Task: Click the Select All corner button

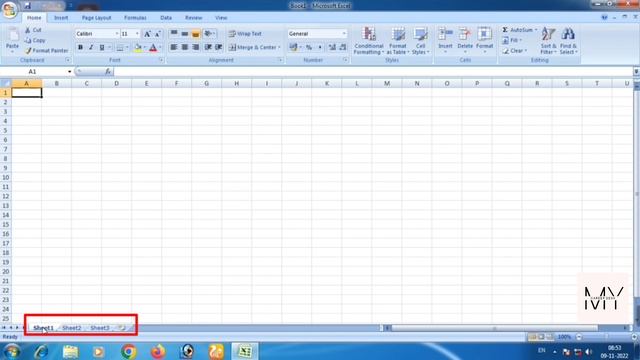Action: [x=6, y=83]
